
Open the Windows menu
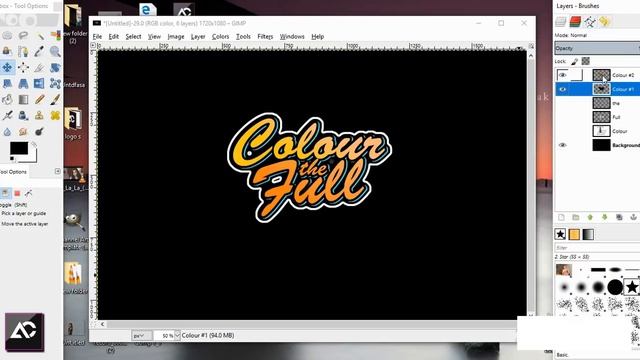point(292,37)
